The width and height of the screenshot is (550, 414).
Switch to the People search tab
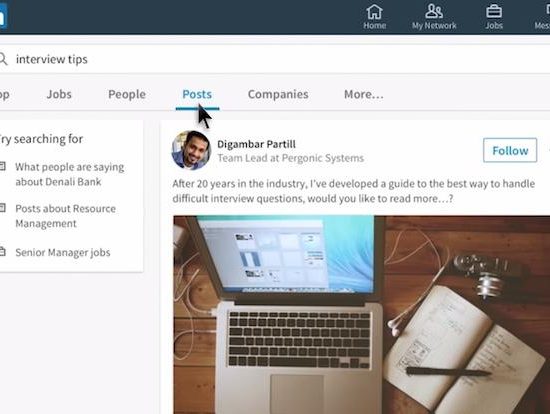point(127,94)
